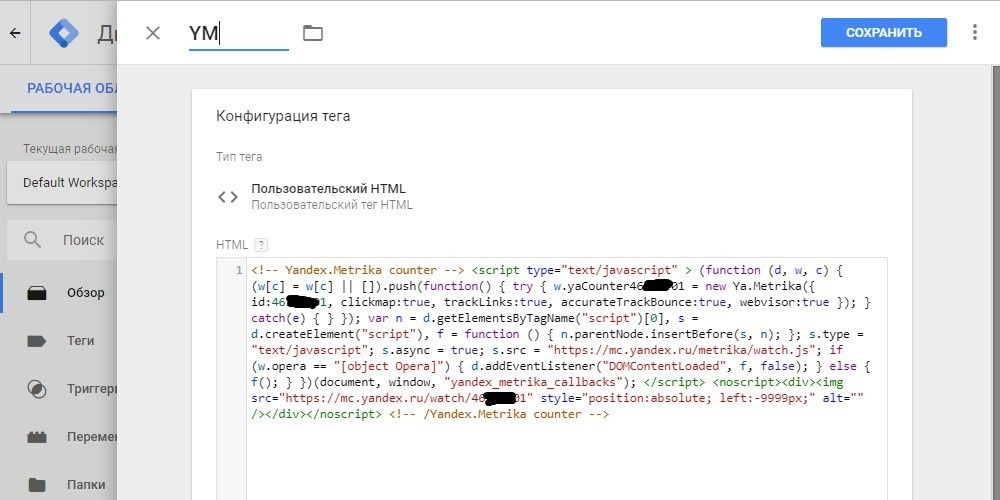Click the tag name field containing YM
This screenshot has height=500, width=1000.
click(x=239, y=34)
